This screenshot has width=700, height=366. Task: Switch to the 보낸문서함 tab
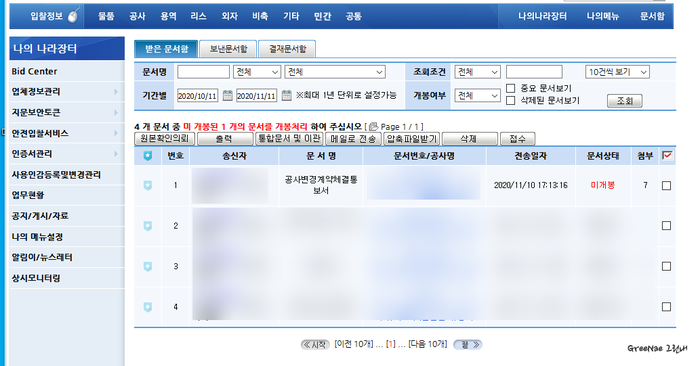click(x=228, y=49)
